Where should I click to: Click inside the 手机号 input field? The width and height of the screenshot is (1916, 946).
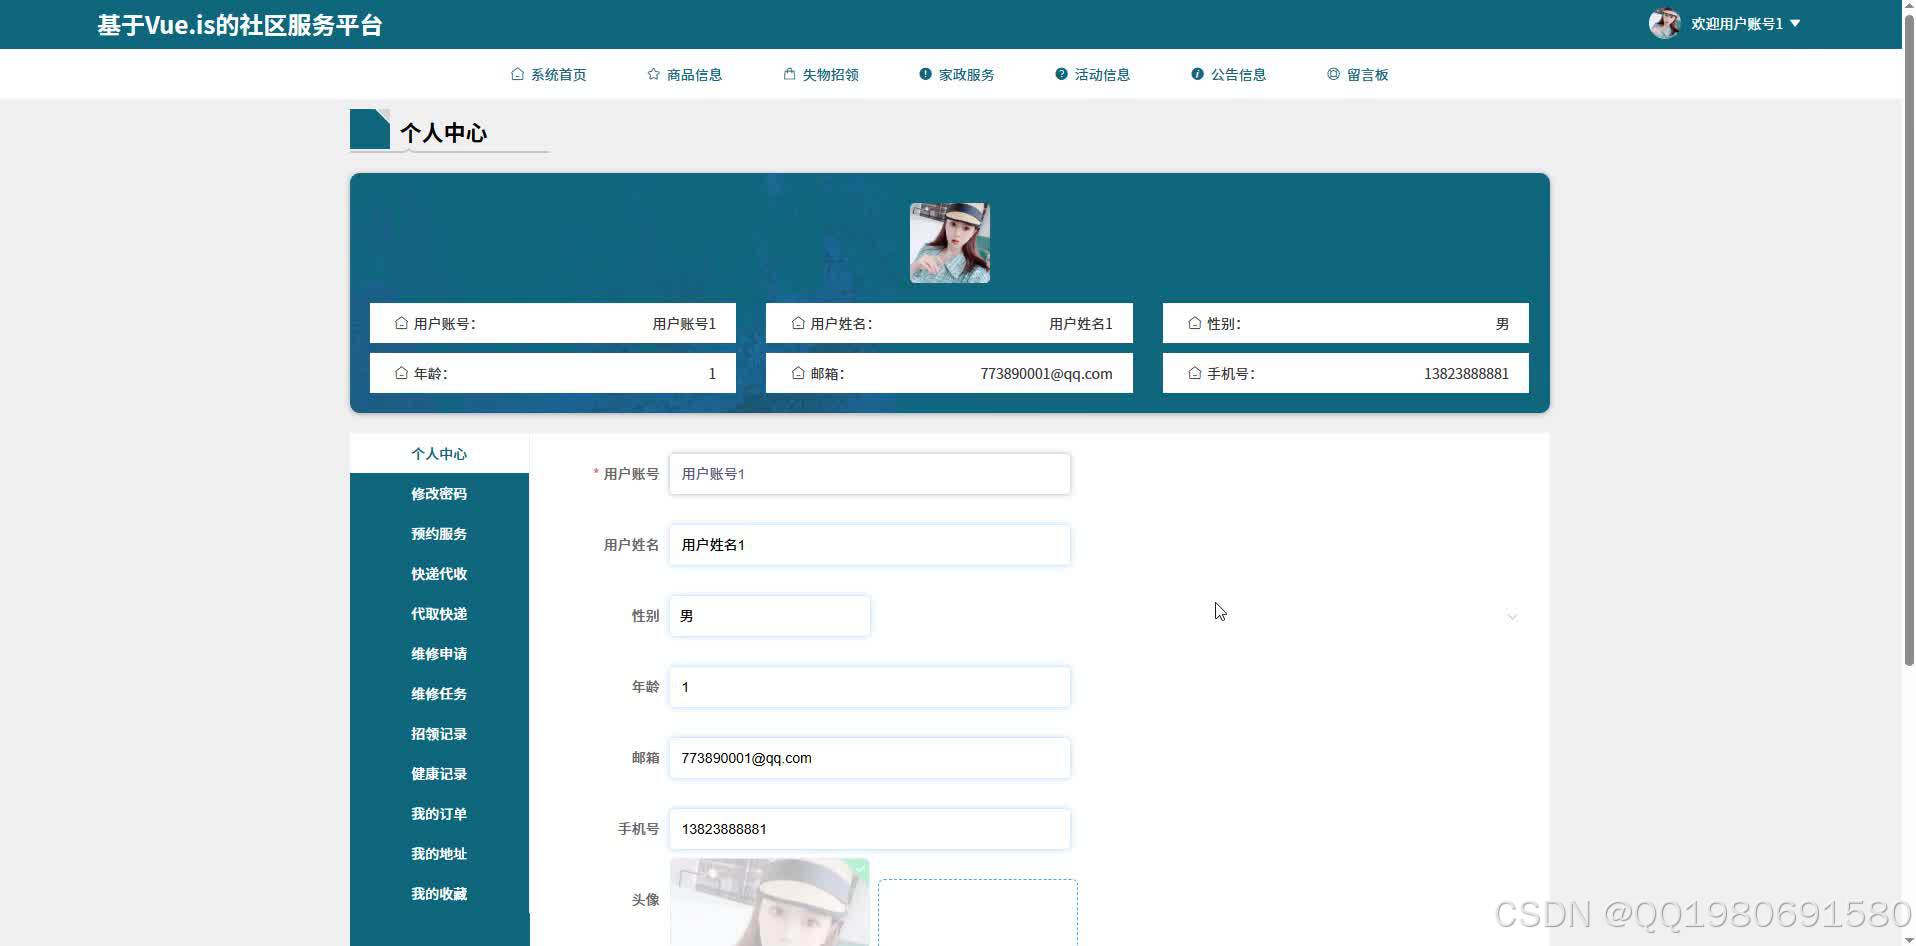point(868,828)
